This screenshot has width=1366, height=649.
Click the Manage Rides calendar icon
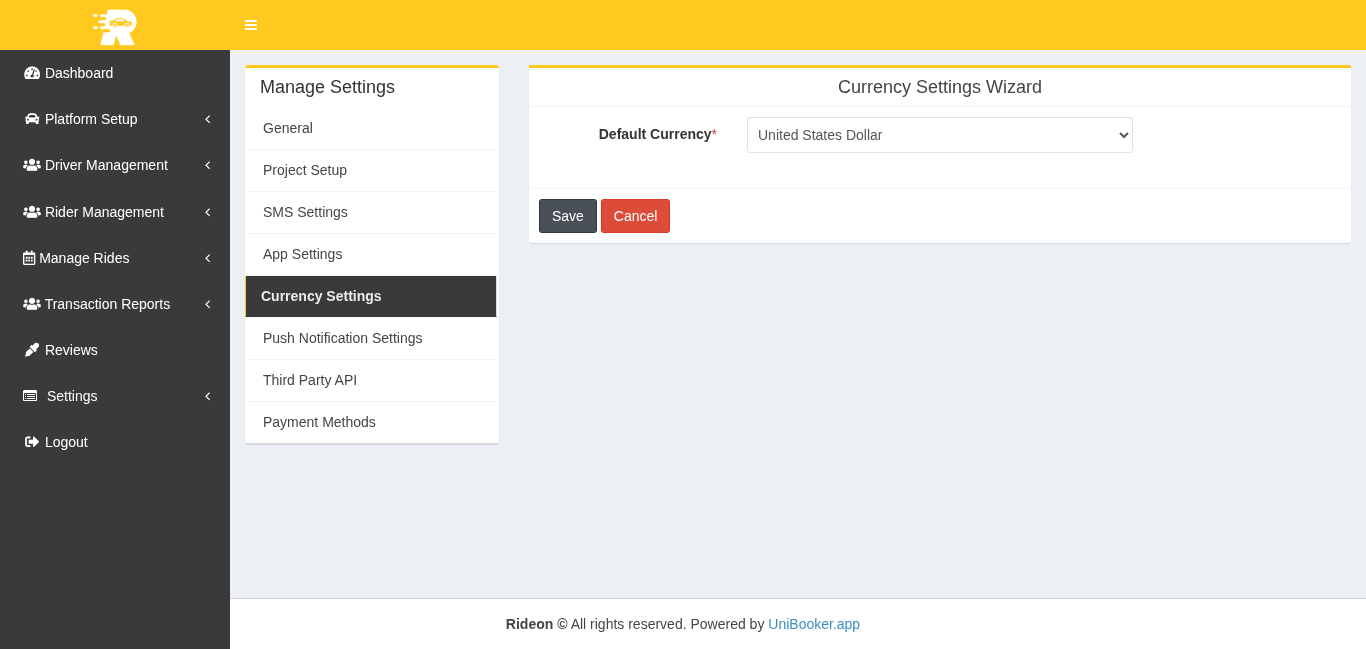click(x=29, y=258)
